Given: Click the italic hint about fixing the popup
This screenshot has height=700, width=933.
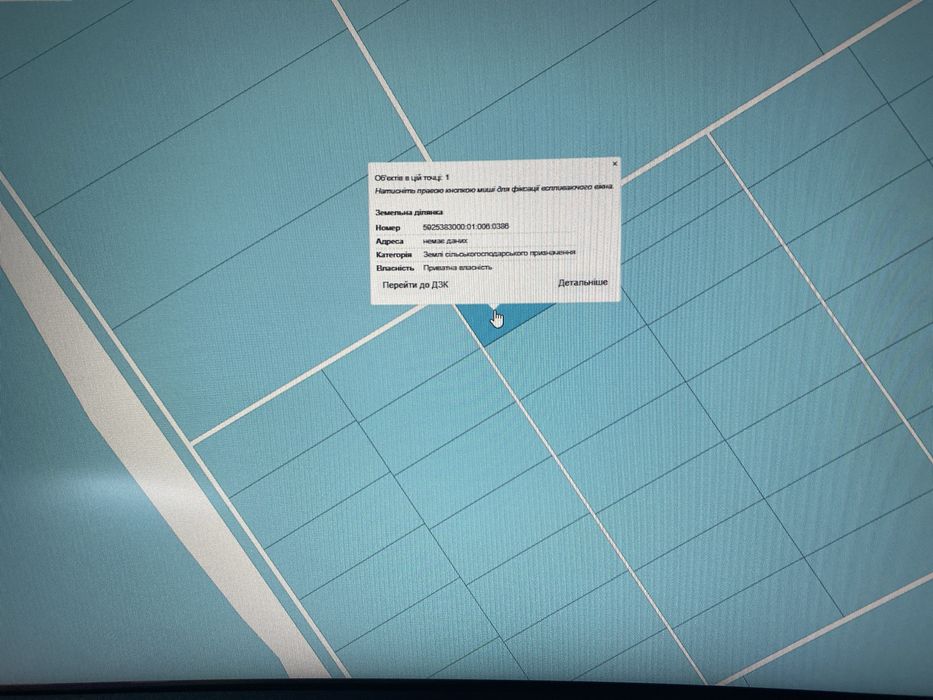Looking at the screenshot, I should [494, 189].
